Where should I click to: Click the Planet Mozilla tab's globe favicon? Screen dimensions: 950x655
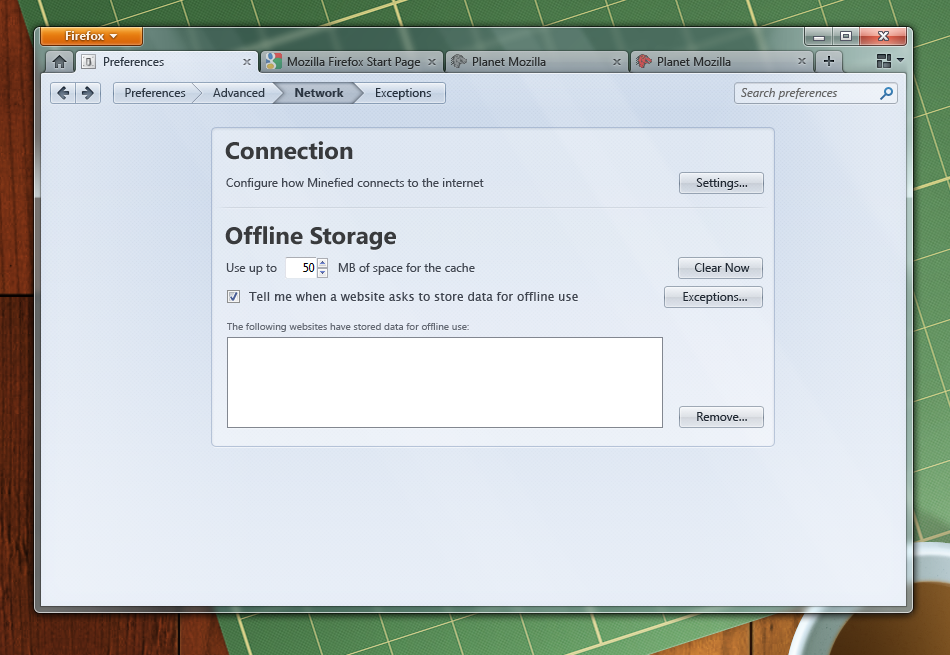coord(458,61)
